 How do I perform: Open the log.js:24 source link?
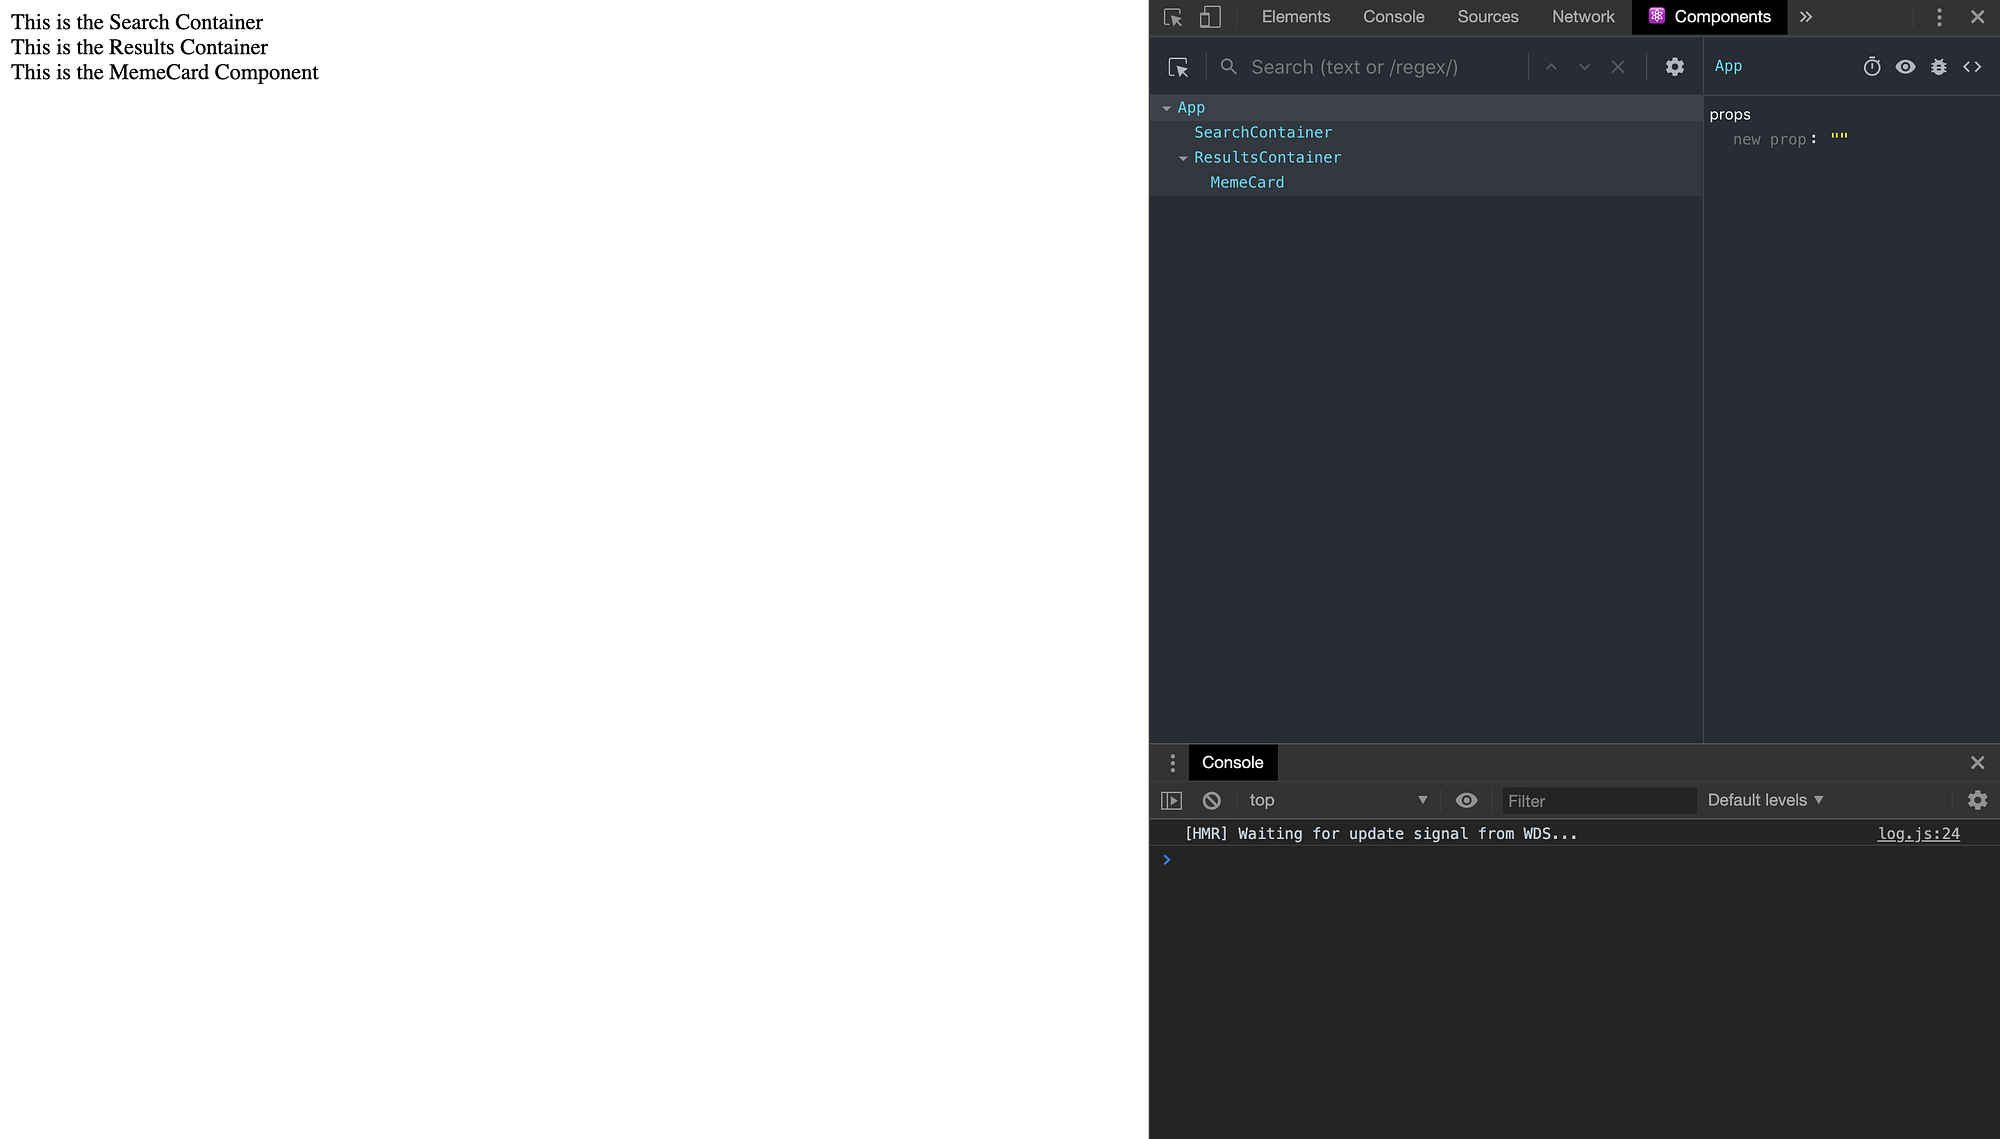coord(1918,834)
